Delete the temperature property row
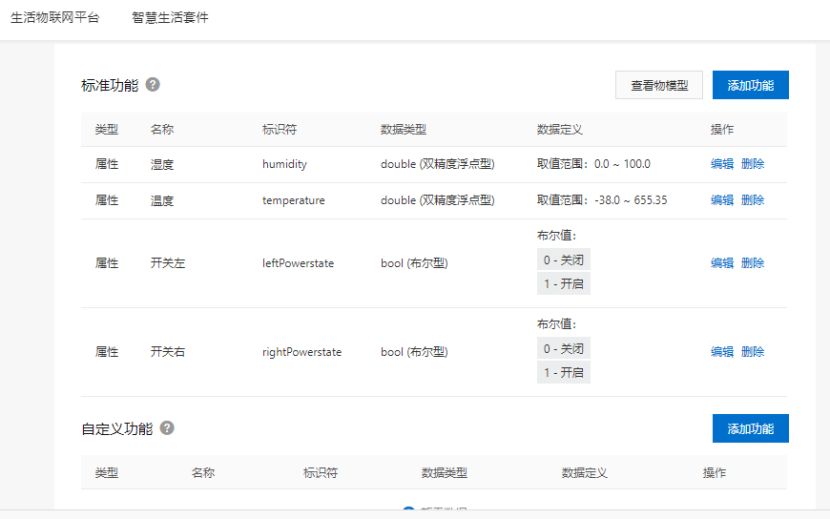Viewport: 830px width, 519px height. click(x=753, y=200)
